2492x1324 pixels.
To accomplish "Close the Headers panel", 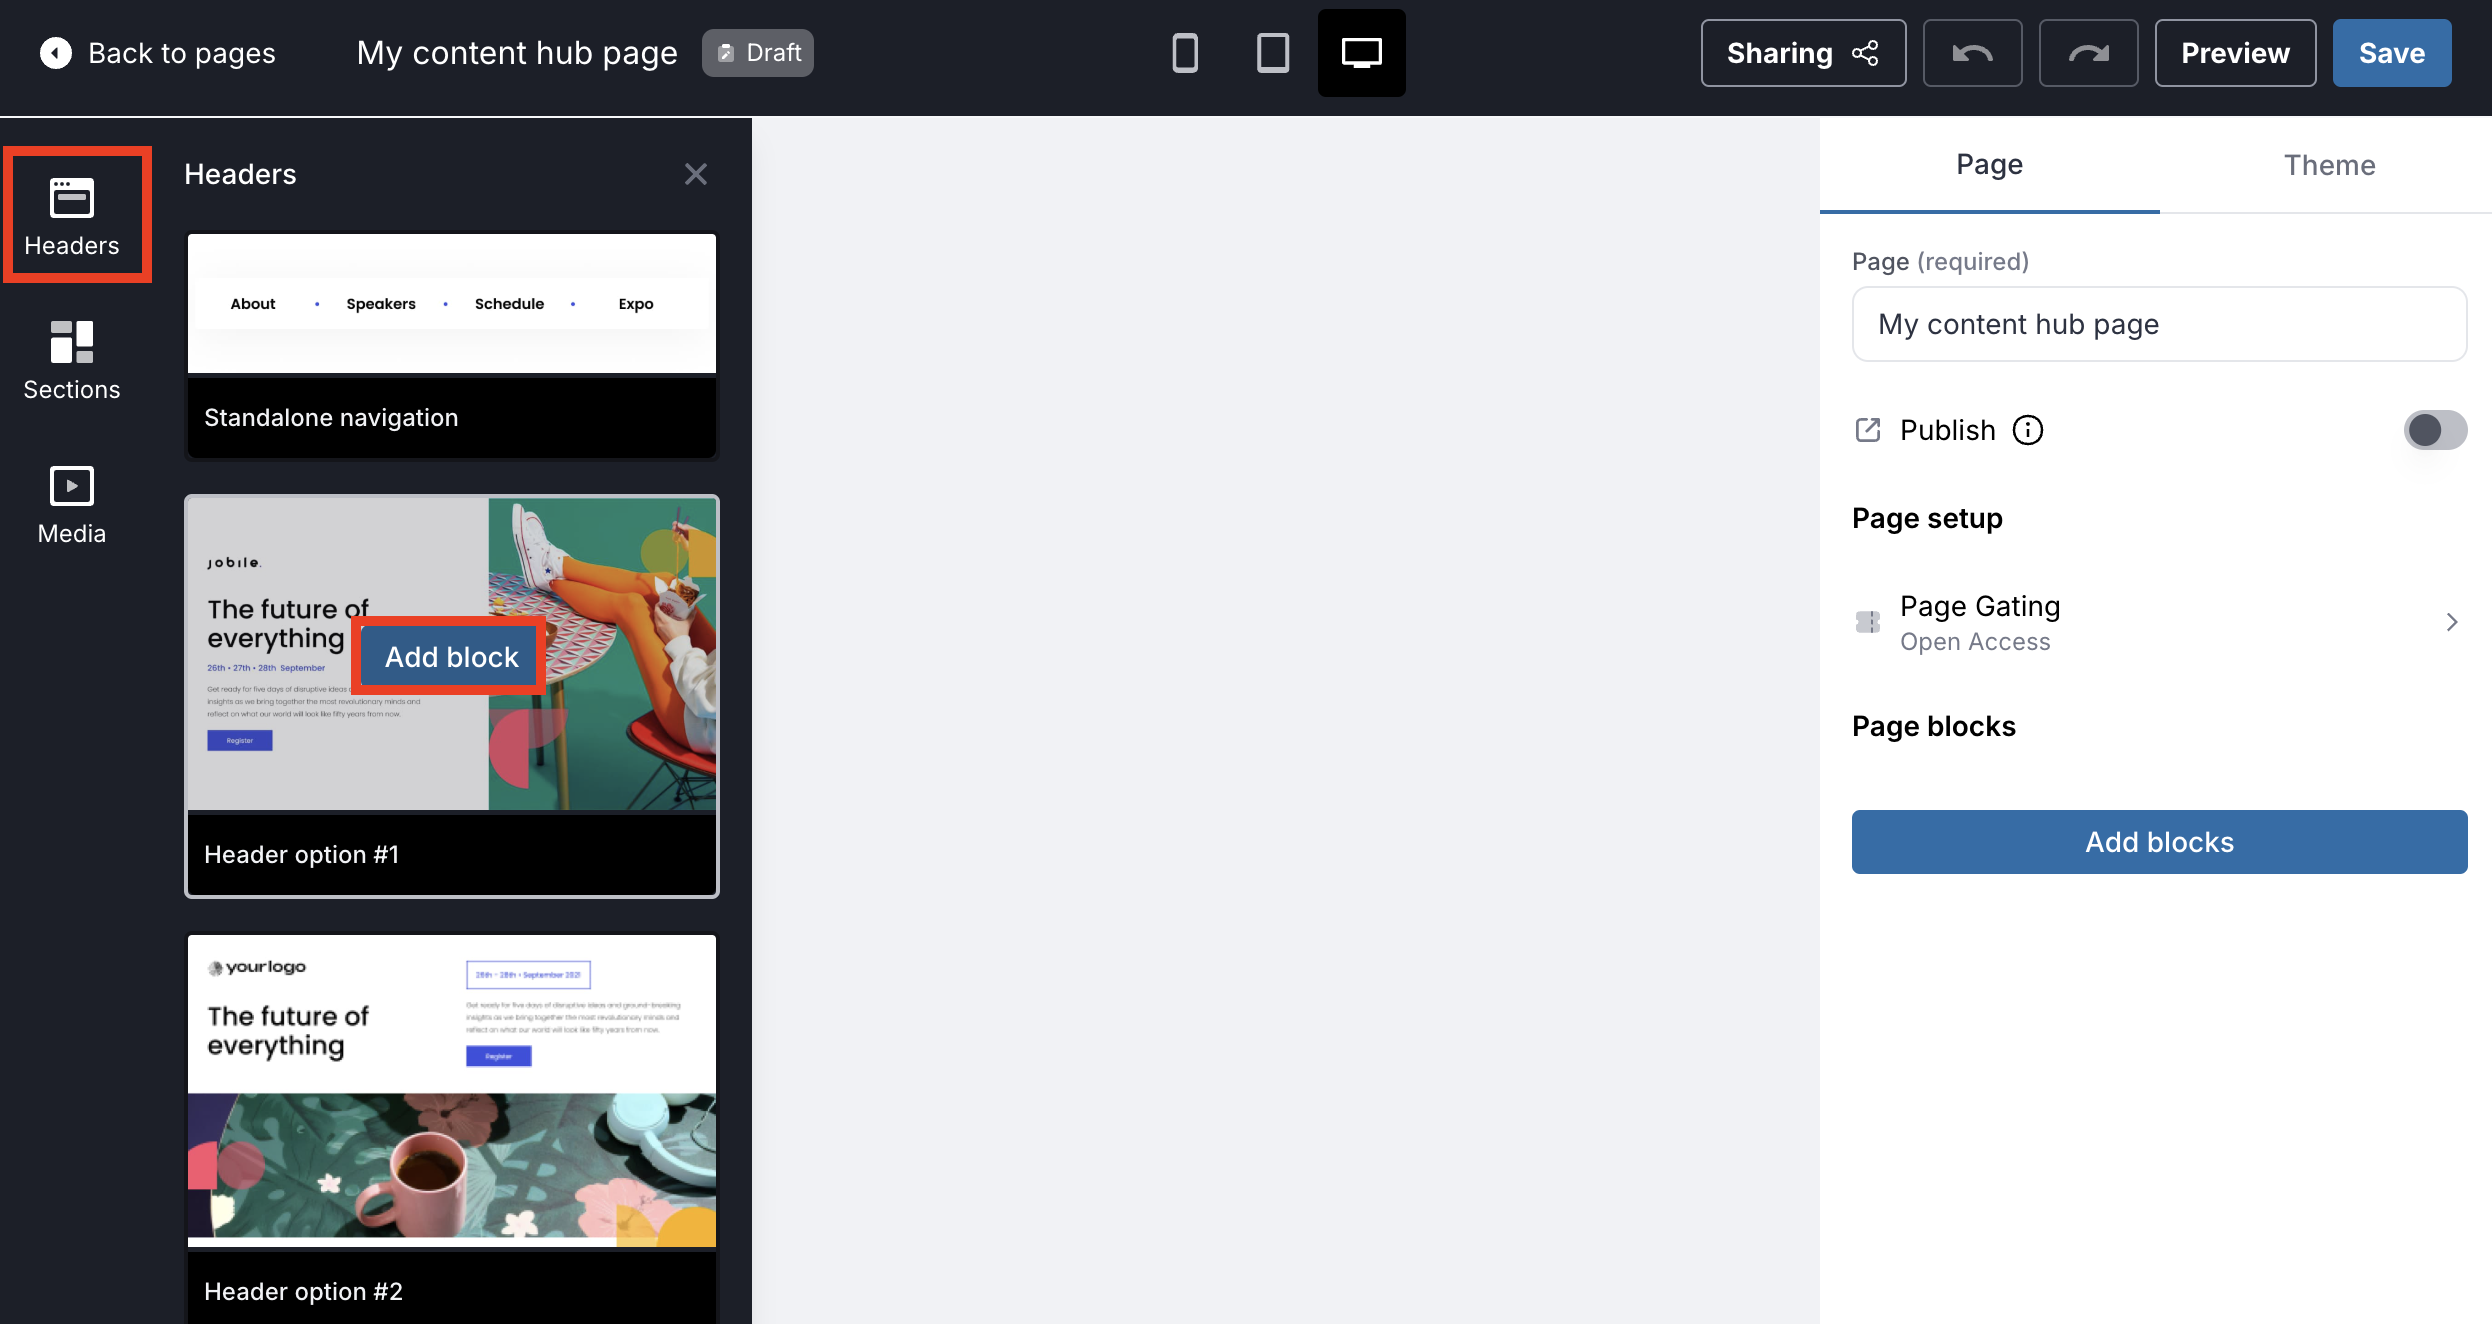I will pos(696,174).
